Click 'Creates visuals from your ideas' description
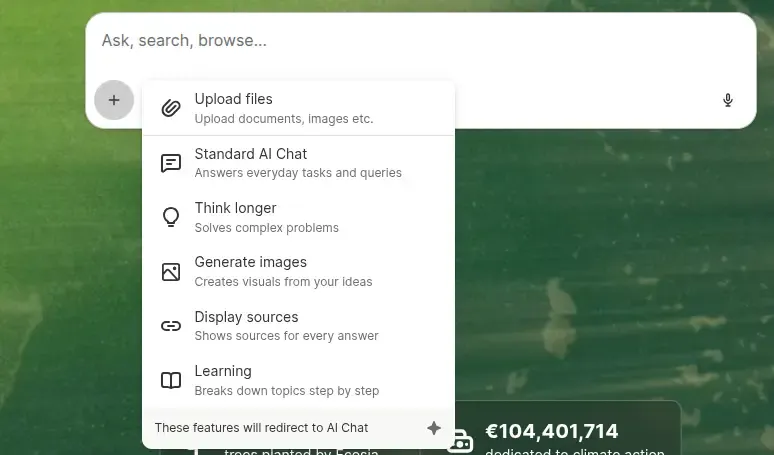 [x=283, y=282]
